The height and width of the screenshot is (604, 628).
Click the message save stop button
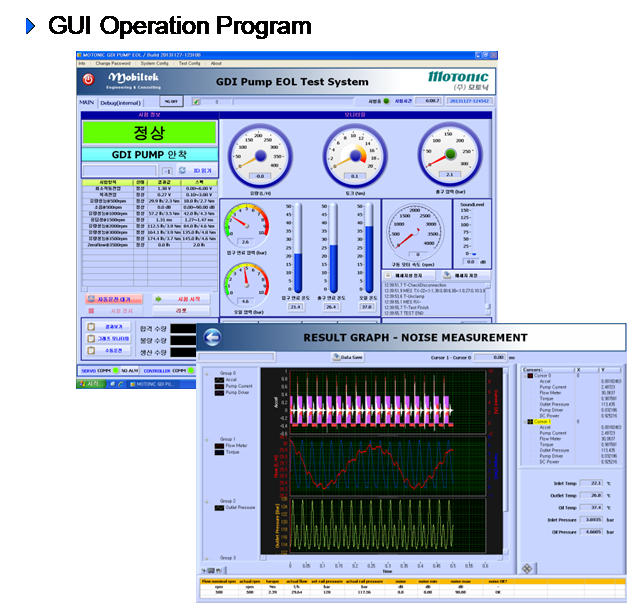pyautogui.click(x=409, y=276)
